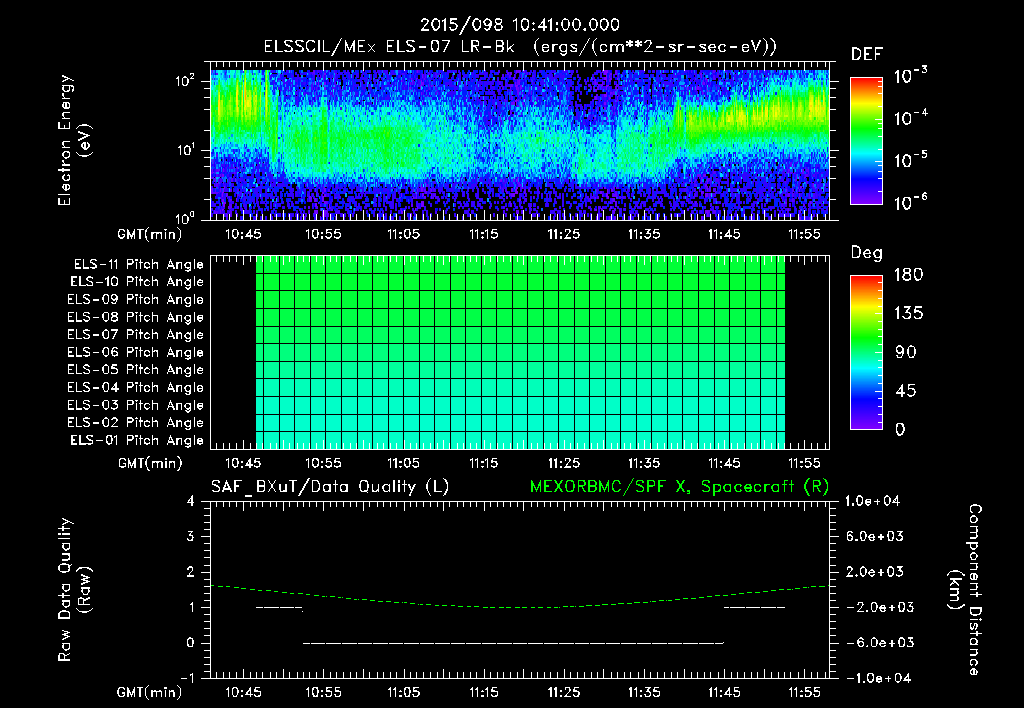Click the "GMT(min)" label under pitch angle panel
Viewport: 1024px width, 708px height.
(150, 463)
